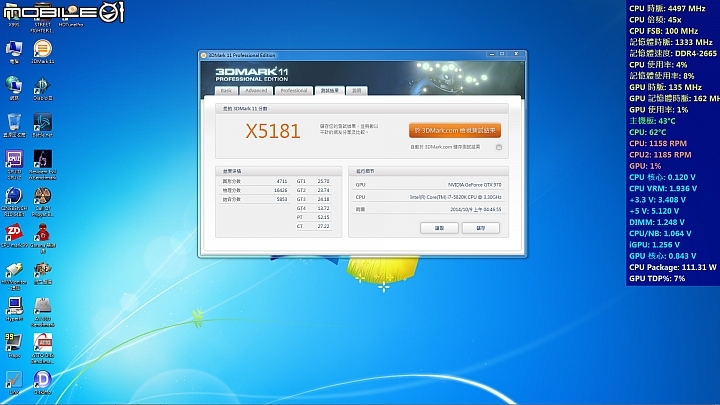The image size is (720, 405).
Task: Open the CINEBENCH R11.5 shortcut
Action: tap(14, 201)
